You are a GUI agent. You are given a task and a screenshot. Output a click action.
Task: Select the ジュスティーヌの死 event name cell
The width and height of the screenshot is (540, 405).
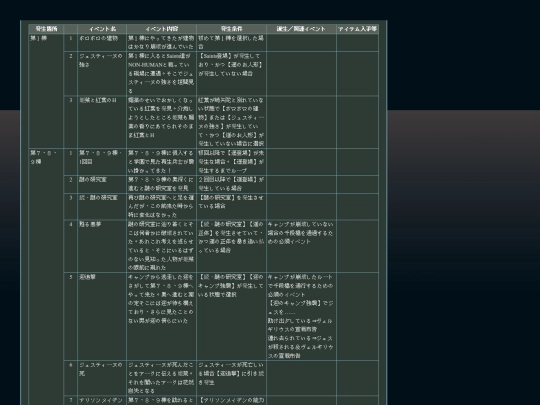(x=102, y=378)
